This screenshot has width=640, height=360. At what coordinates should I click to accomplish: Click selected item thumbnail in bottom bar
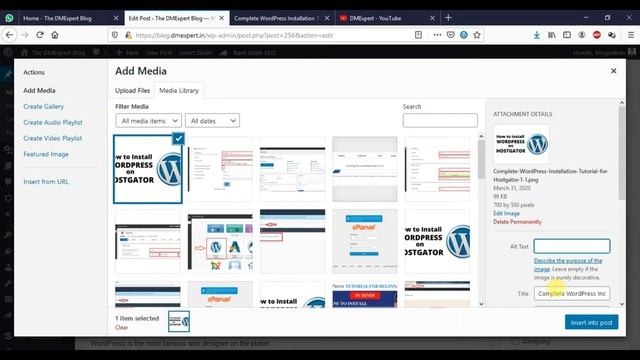coord(179,321)
